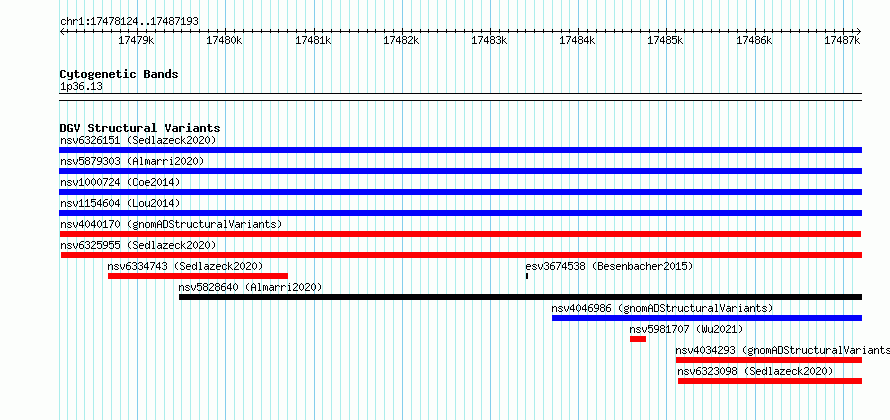Click the small red bar under nsv5981707

[x=637, y=339]
